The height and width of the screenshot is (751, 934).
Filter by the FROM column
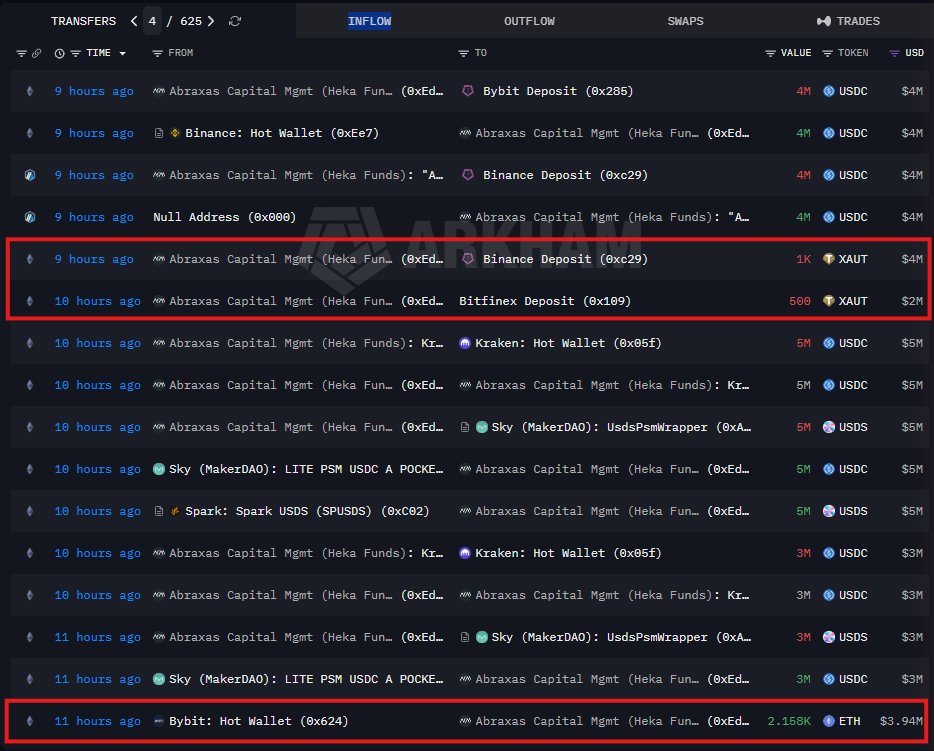157,53
